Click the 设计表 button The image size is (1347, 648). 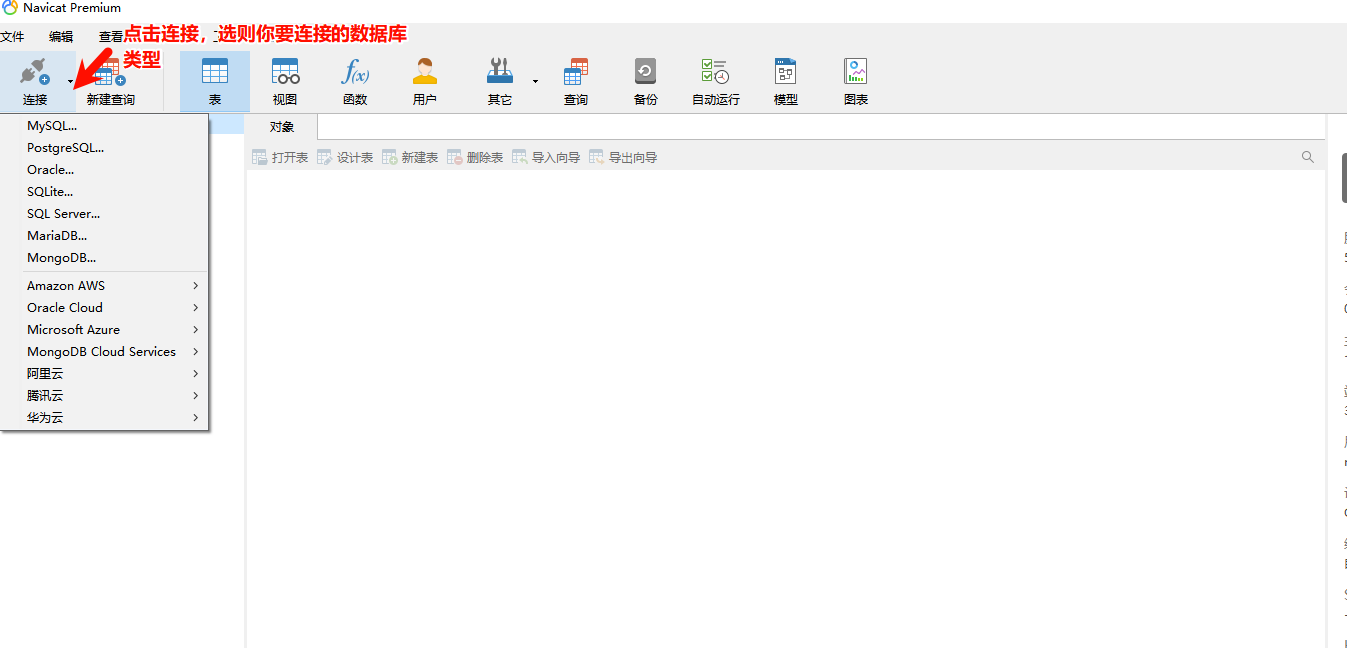click(x=345, y=158)
